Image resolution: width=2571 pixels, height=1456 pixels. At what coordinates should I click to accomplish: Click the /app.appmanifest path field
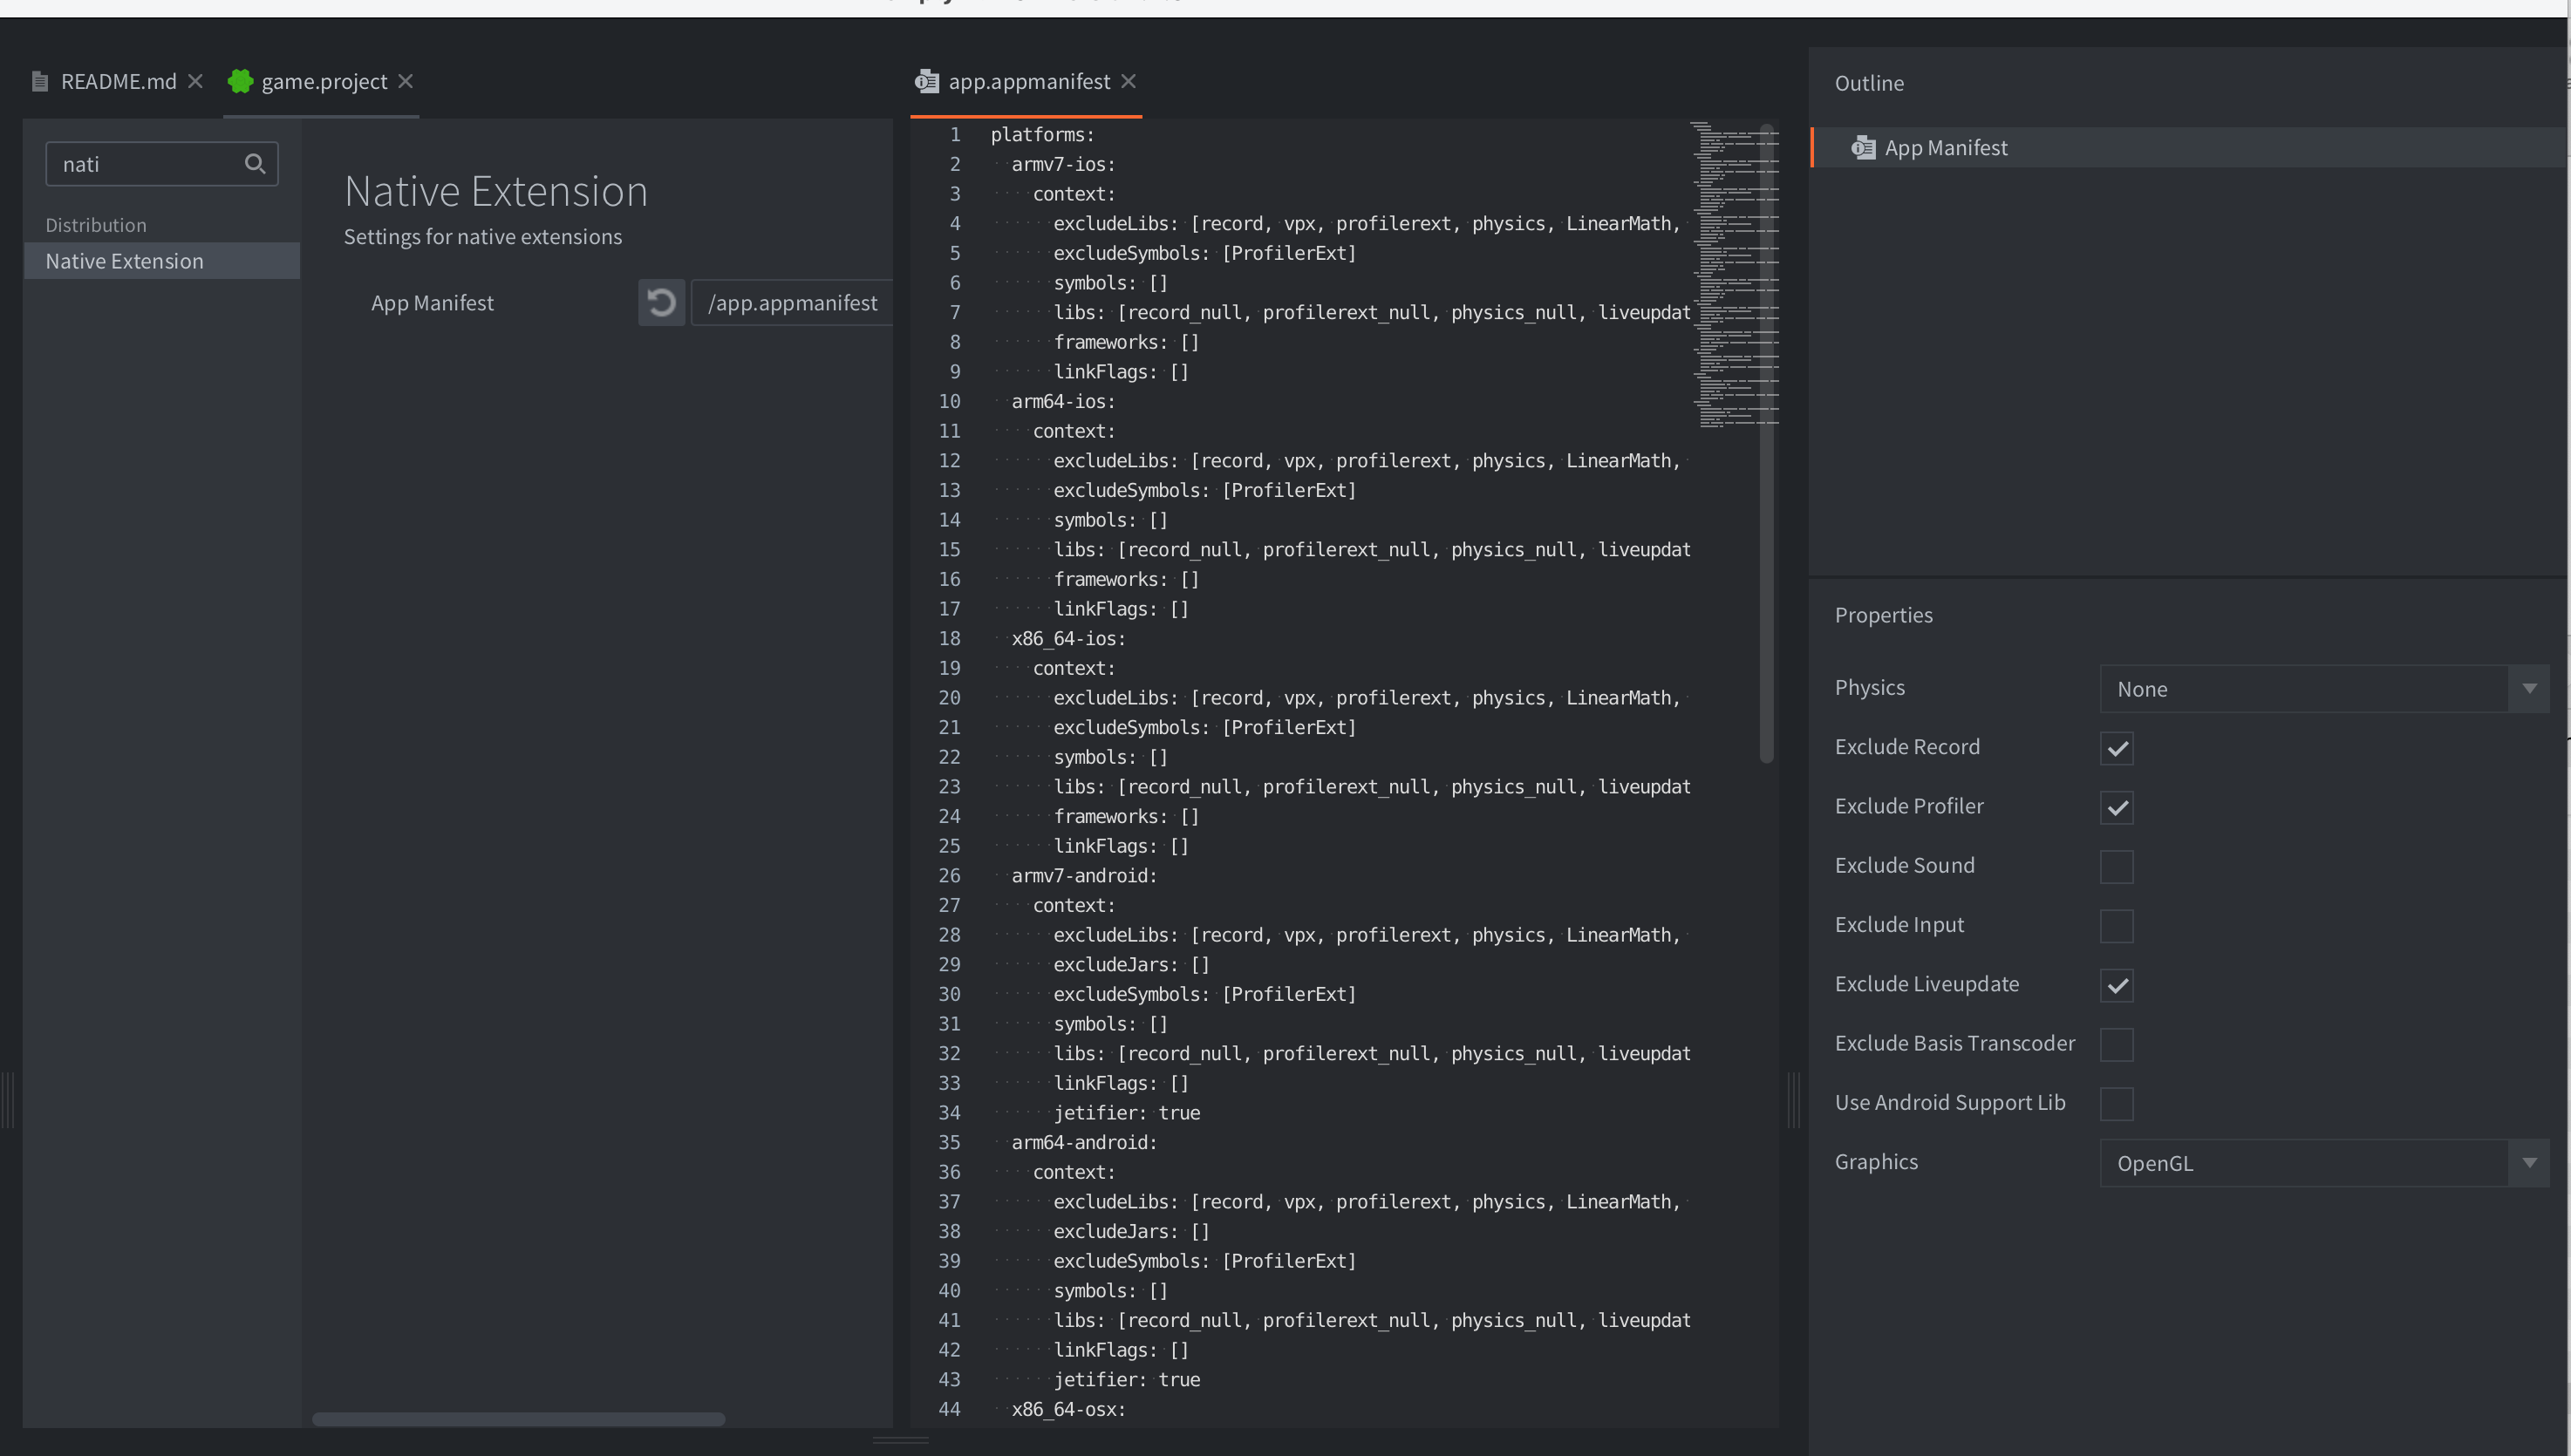tap(792, 303)
